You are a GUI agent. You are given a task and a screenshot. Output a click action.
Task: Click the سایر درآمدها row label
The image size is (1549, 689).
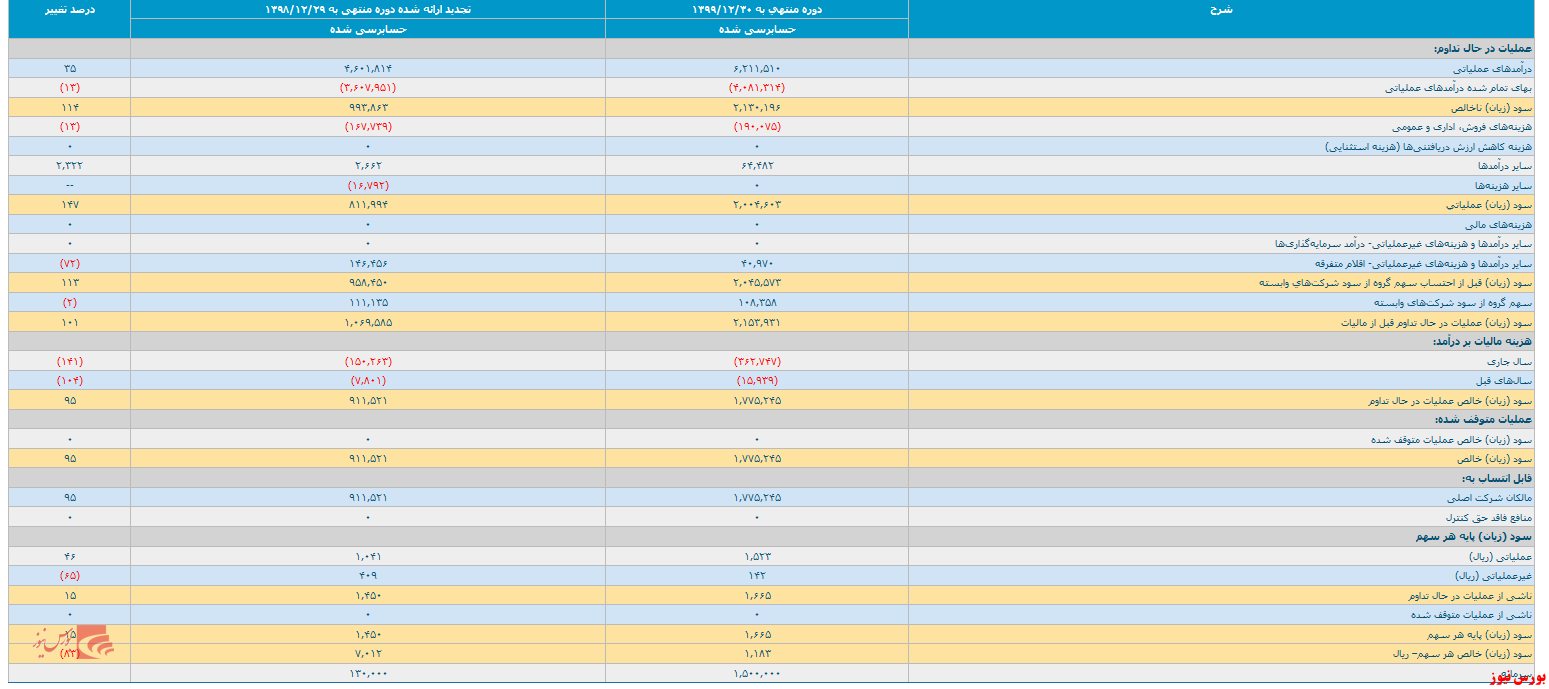click(x=1502, y=166)
